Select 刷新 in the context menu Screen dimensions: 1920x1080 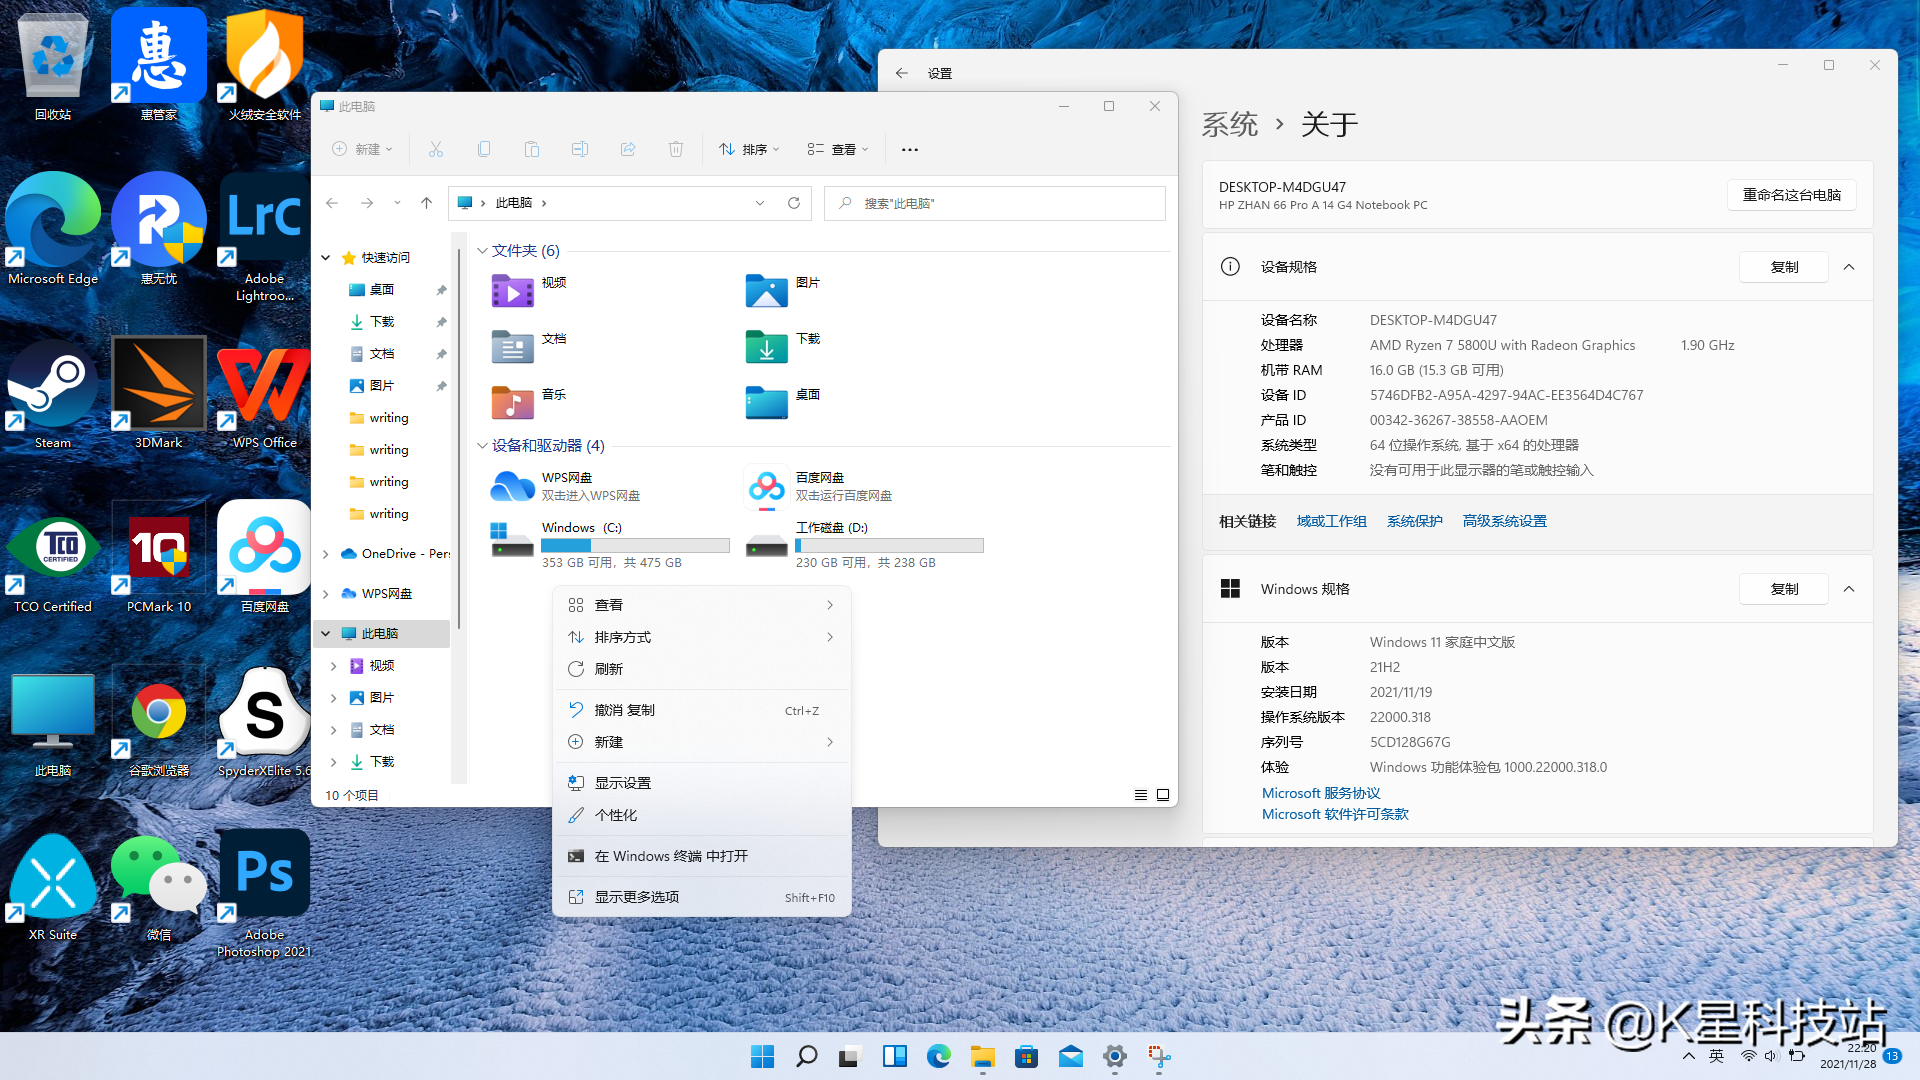tap(609, 669)
